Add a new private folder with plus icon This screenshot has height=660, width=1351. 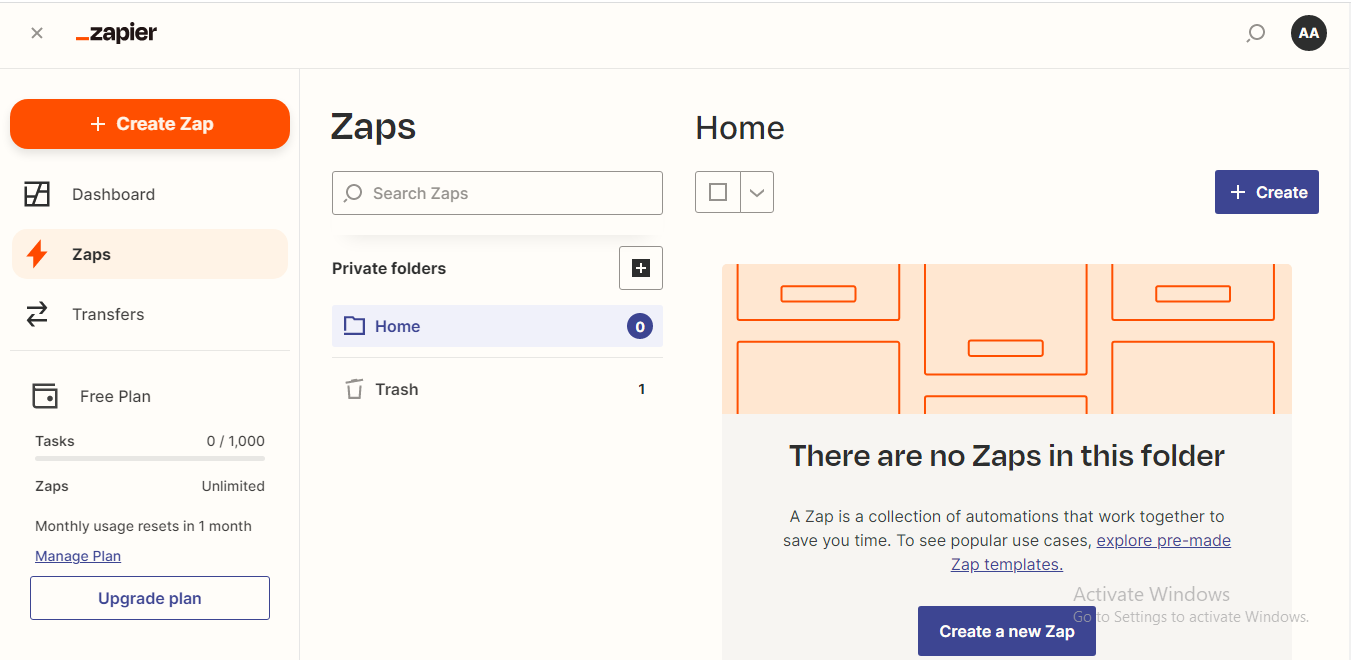click(x=641, y=268)
